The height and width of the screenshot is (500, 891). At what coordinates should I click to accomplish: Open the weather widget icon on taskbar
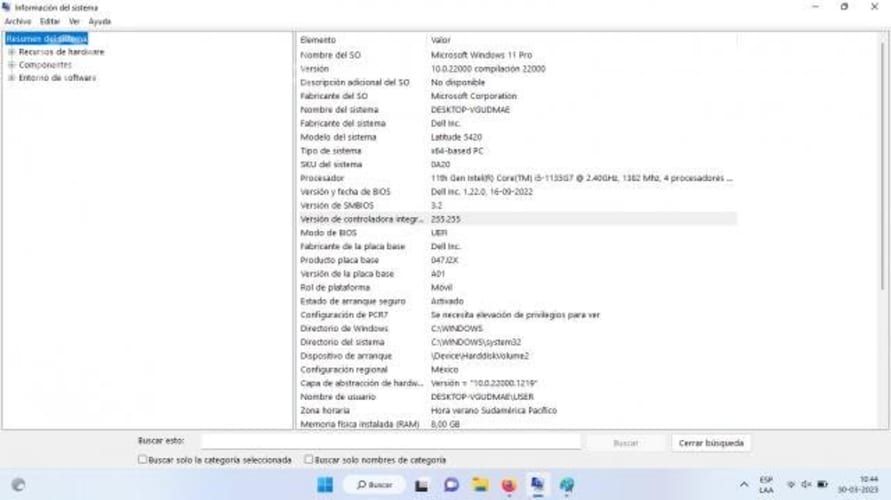(18, 485)
